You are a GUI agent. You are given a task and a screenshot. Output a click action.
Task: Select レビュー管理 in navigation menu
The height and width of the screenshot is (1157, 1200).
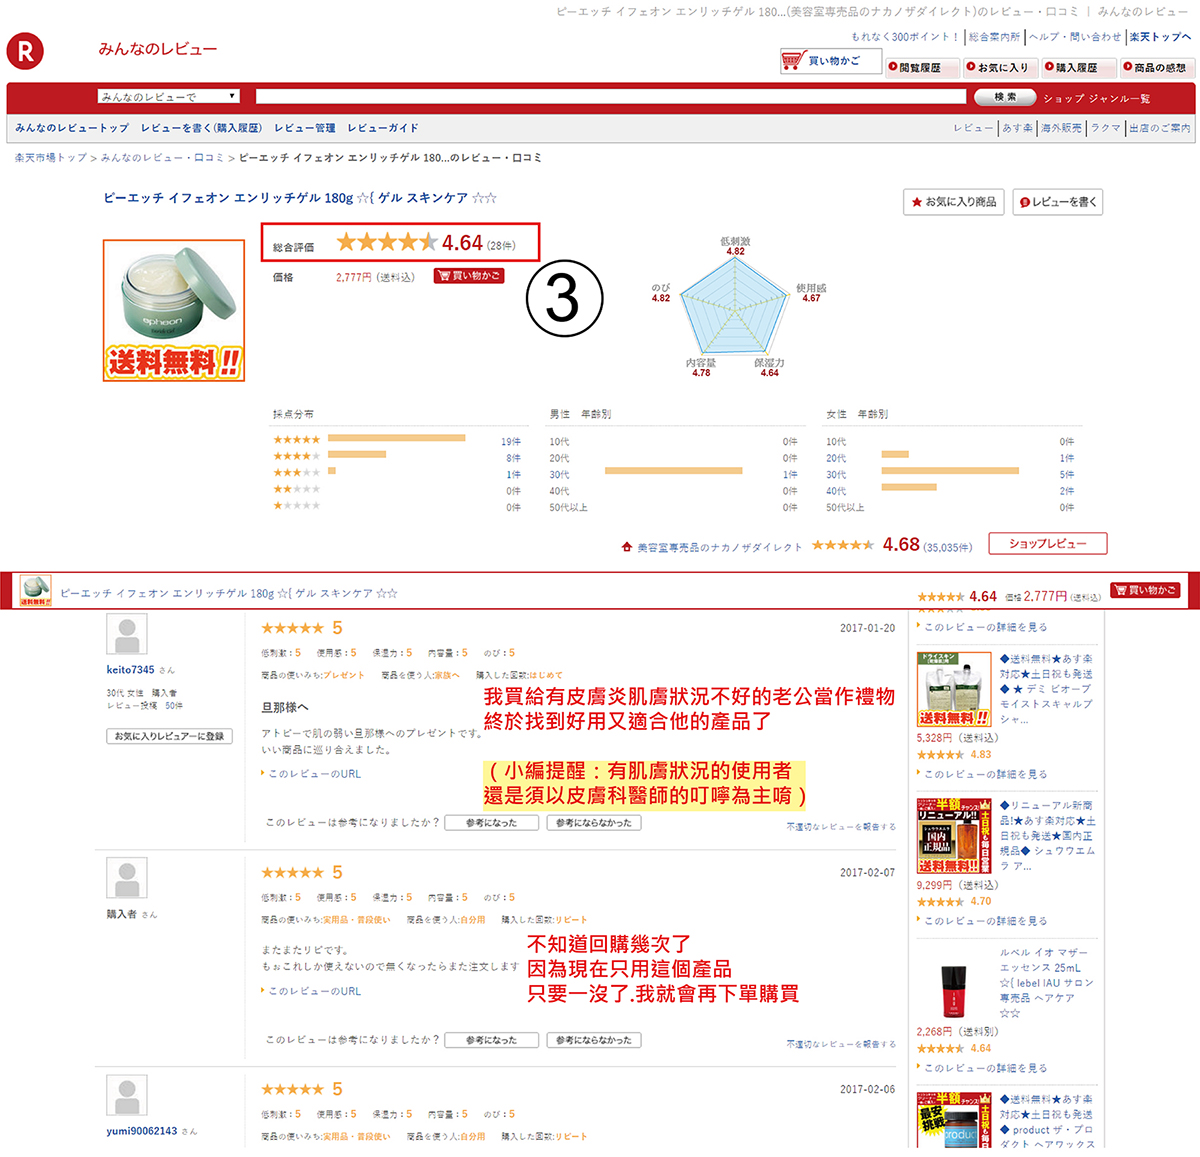[305, 128]
